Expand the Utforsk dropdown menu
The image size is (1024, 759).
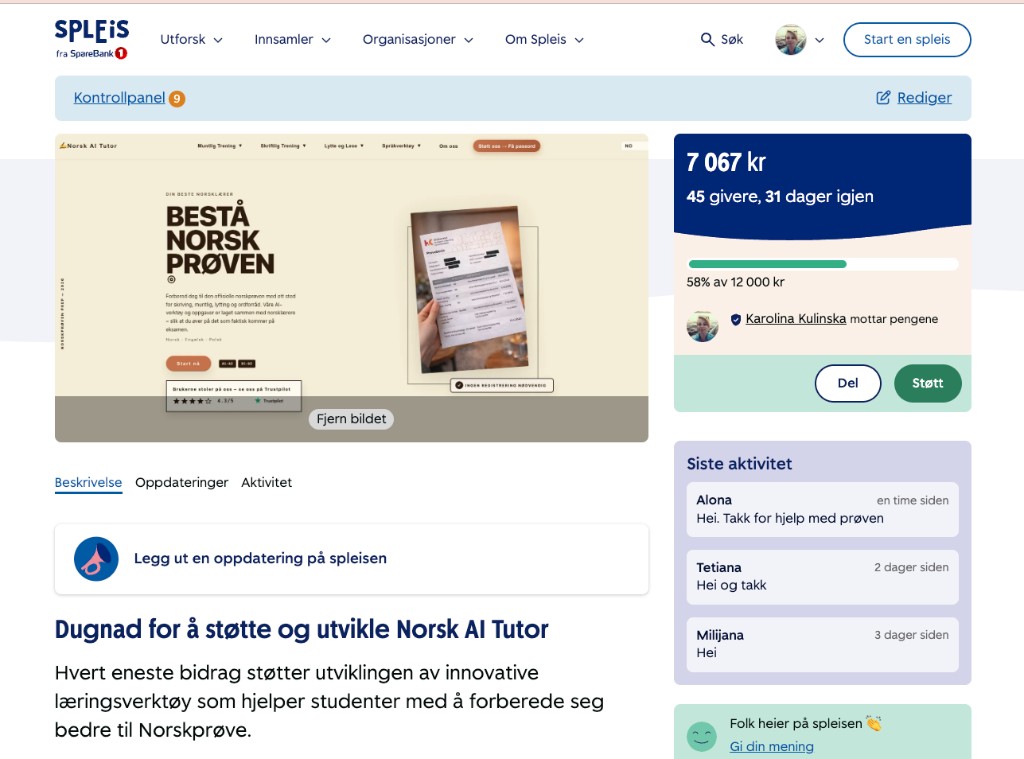point(191,40)
